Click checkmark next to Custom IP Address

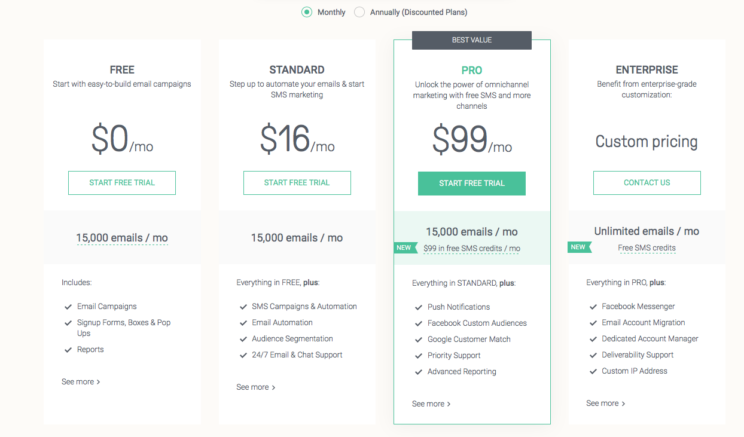point(593,372)
